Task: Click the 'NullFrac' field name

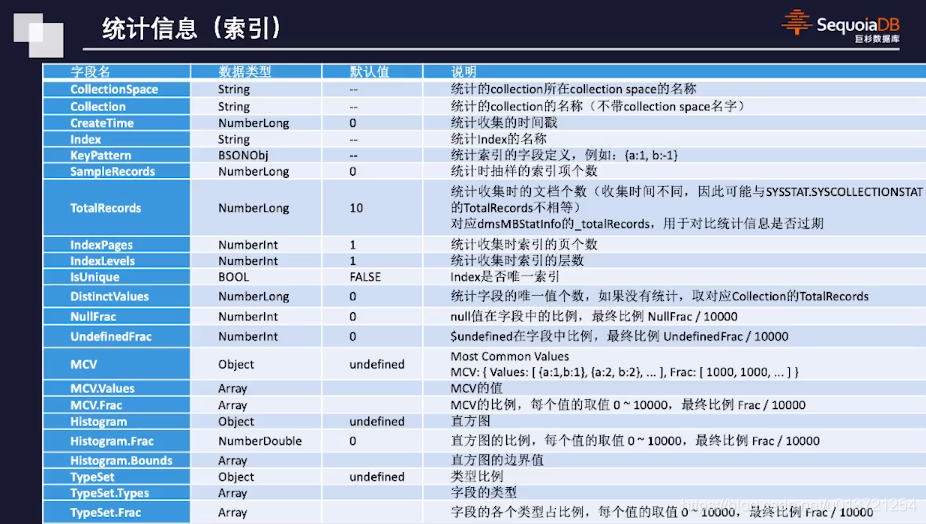Action: [x=93, y=317]
